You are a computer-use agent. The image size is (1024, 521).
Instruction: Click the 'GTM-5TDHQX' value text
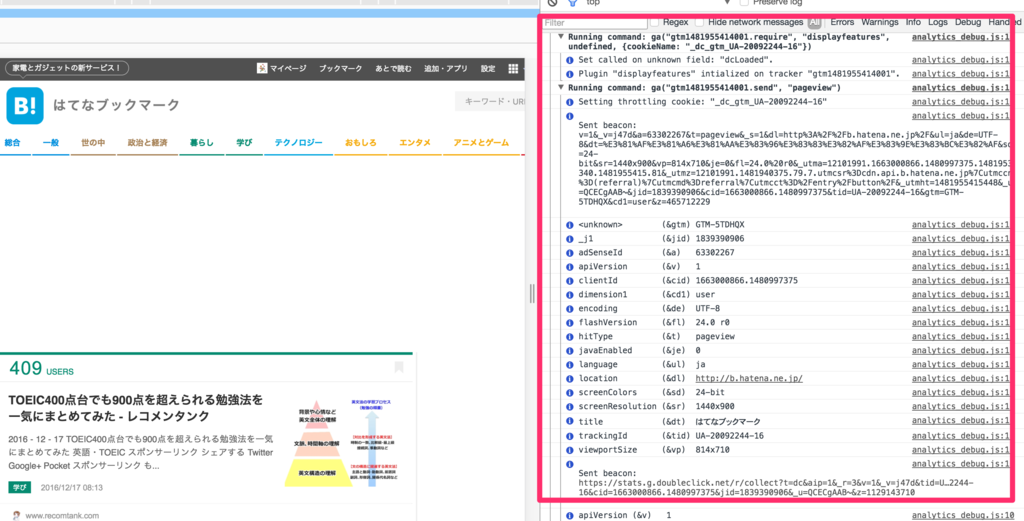point(720,225)
